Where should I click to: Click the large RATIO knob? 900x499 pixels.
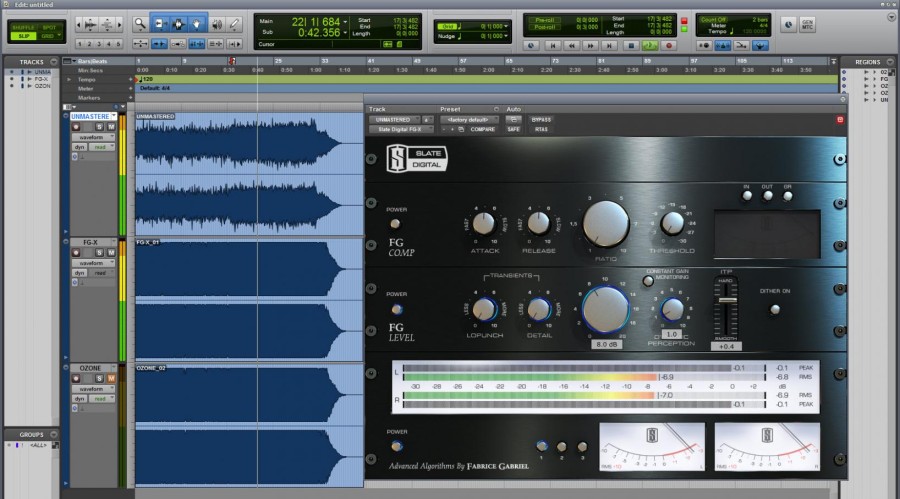(606, 225)
